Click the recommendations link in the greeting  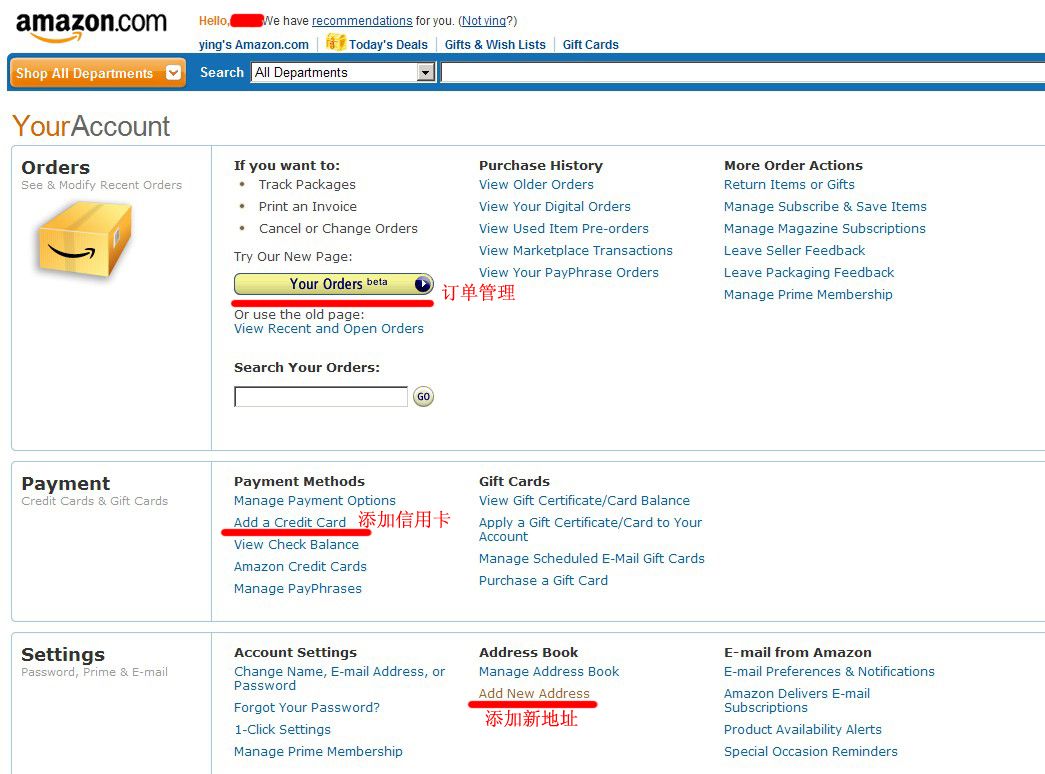362,21
